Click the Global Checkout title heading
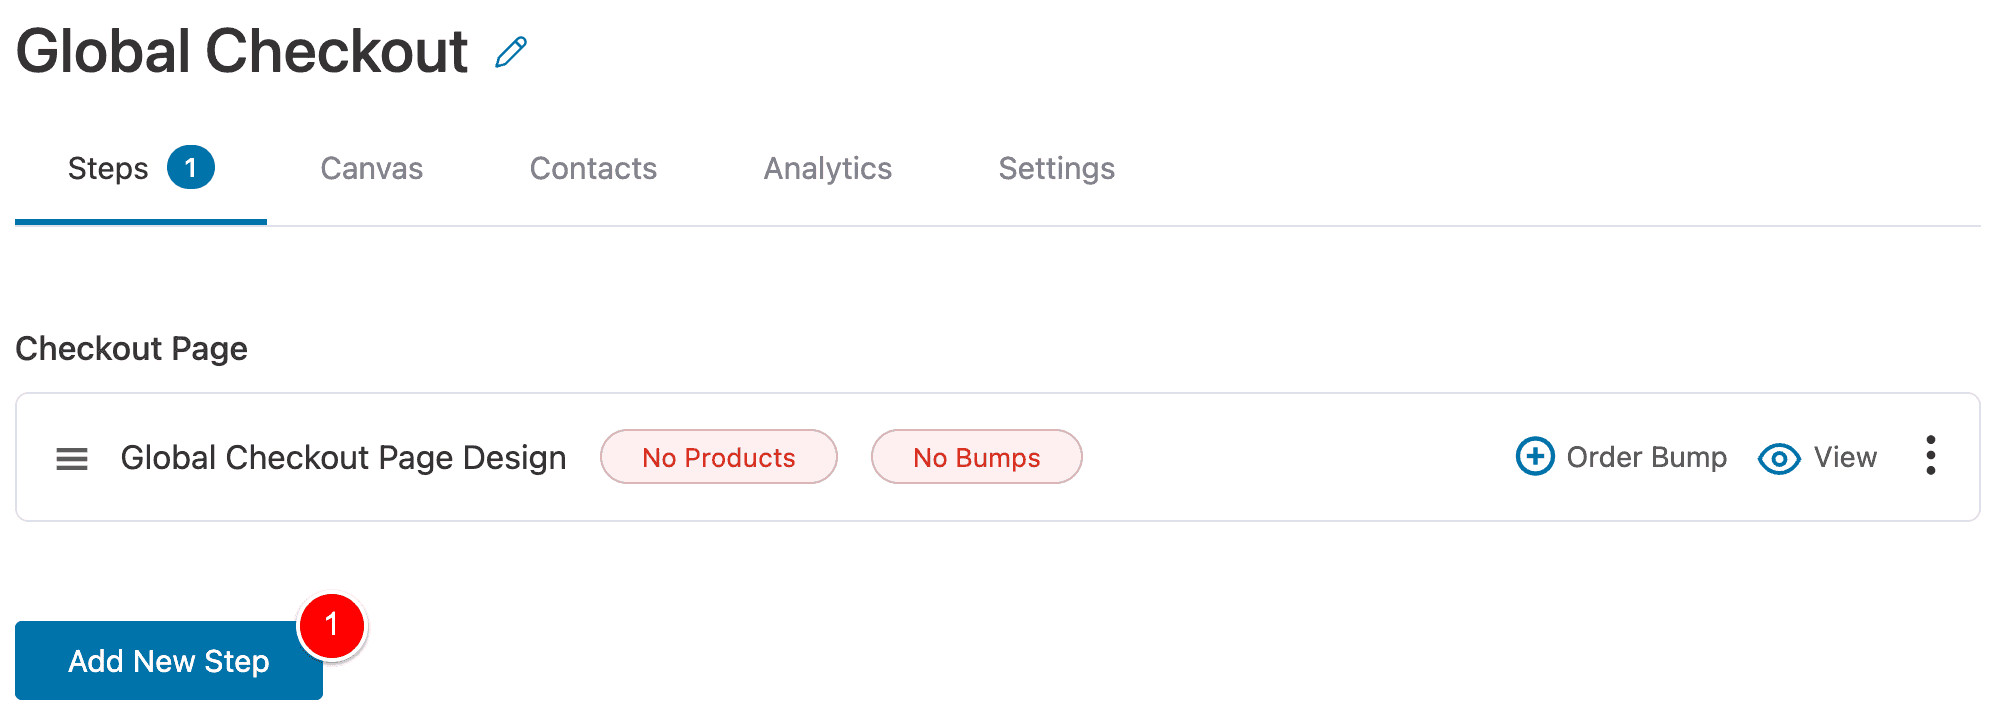Screen dimensions: 1992x712 click(x=243, y=51)
